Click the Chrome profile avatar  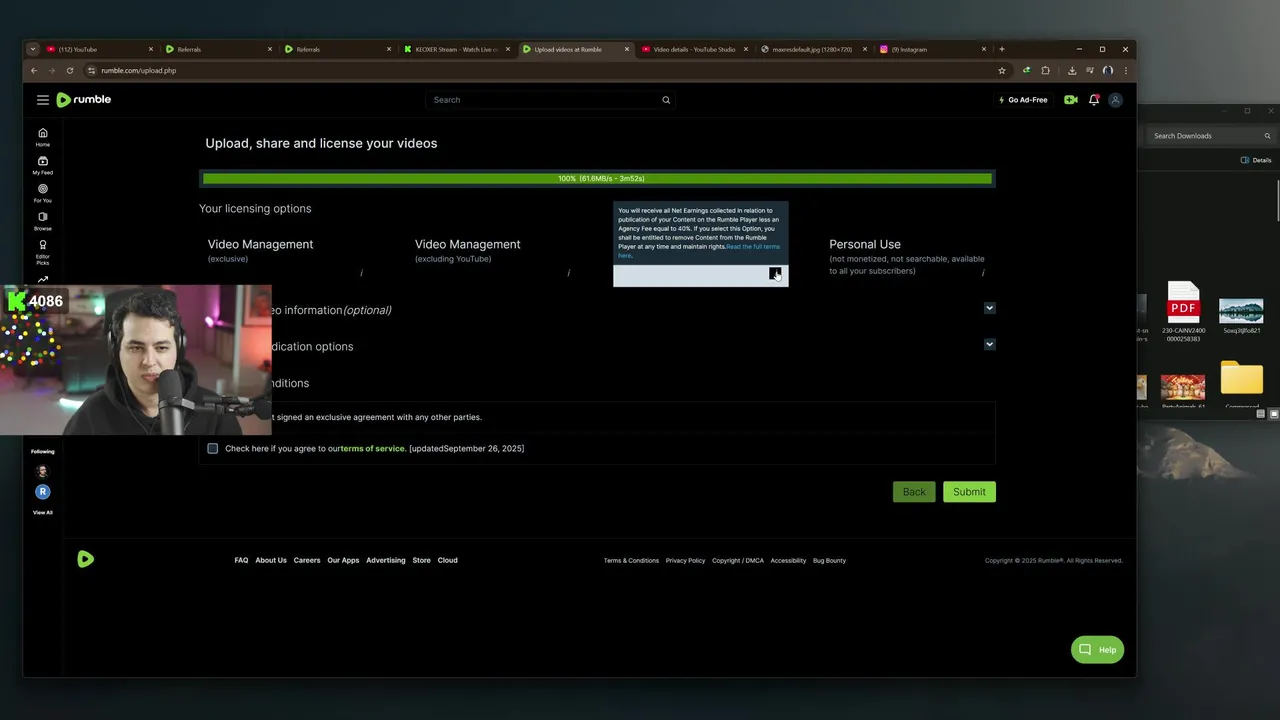click(1108, 71)
